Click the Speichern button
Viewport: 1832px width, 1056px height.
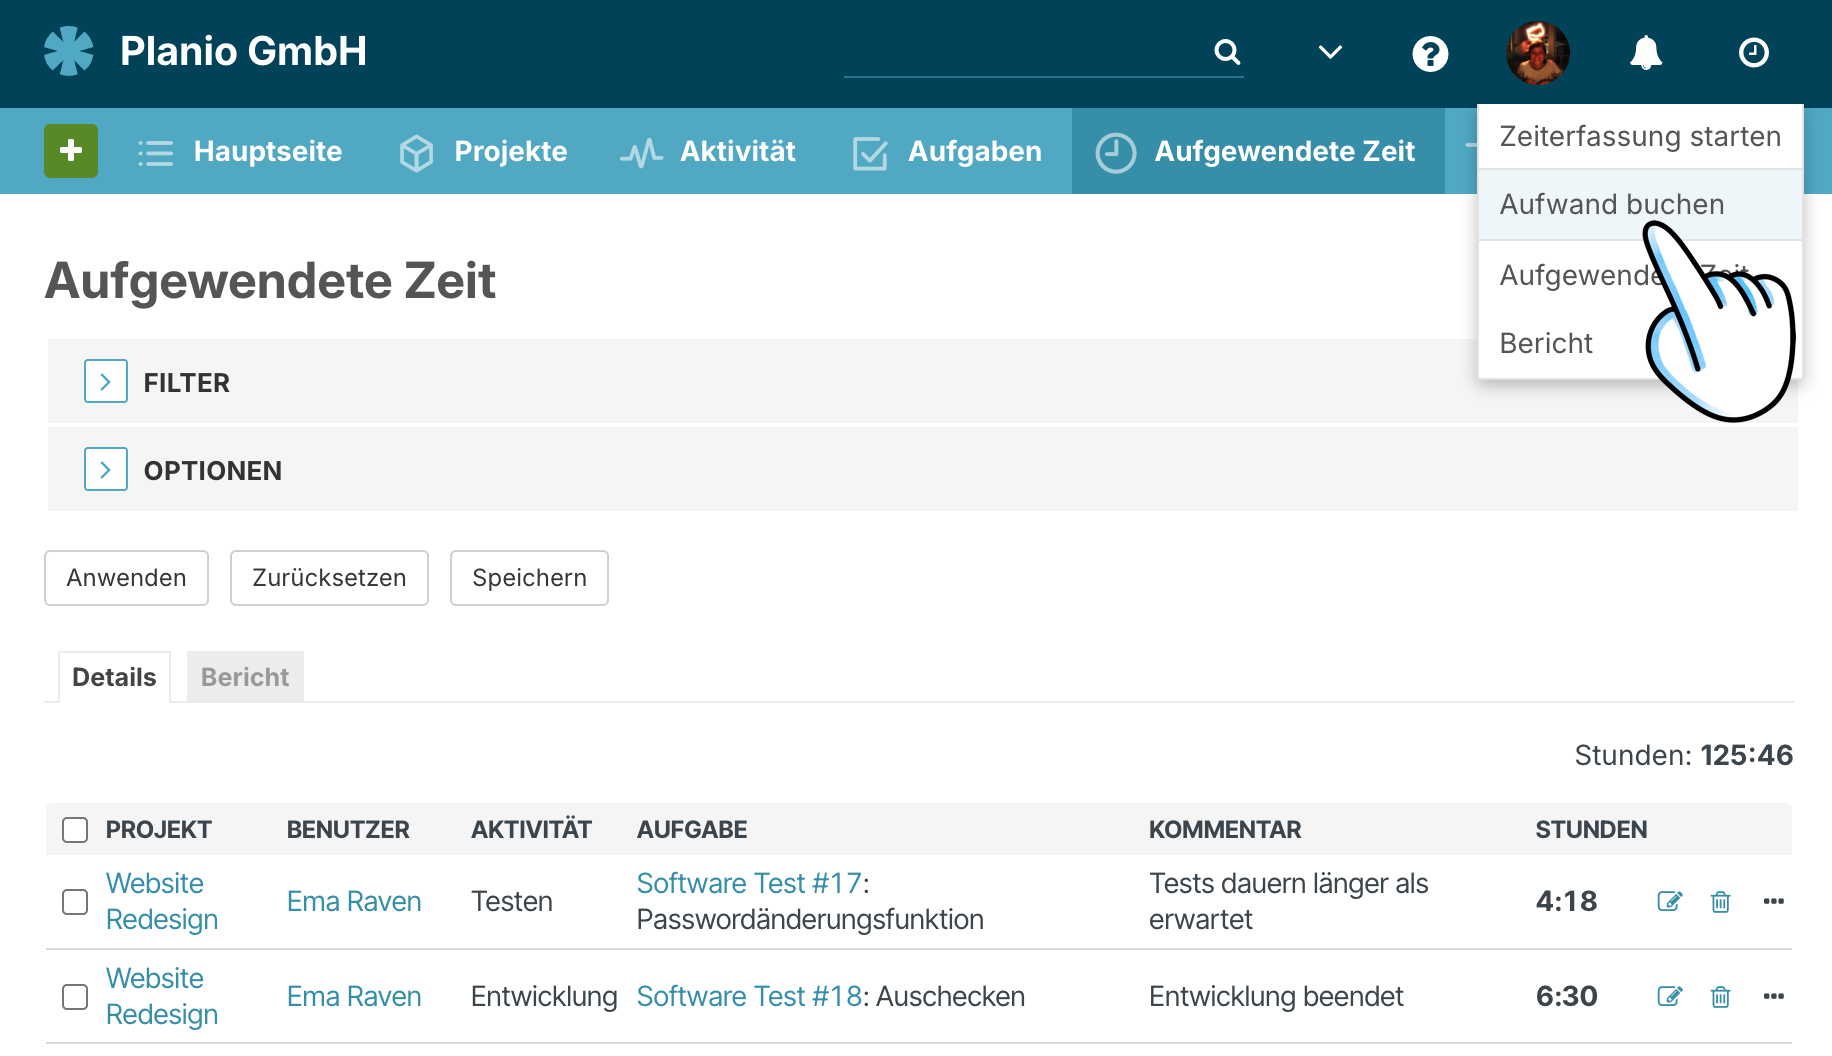(x=529, y=578)
